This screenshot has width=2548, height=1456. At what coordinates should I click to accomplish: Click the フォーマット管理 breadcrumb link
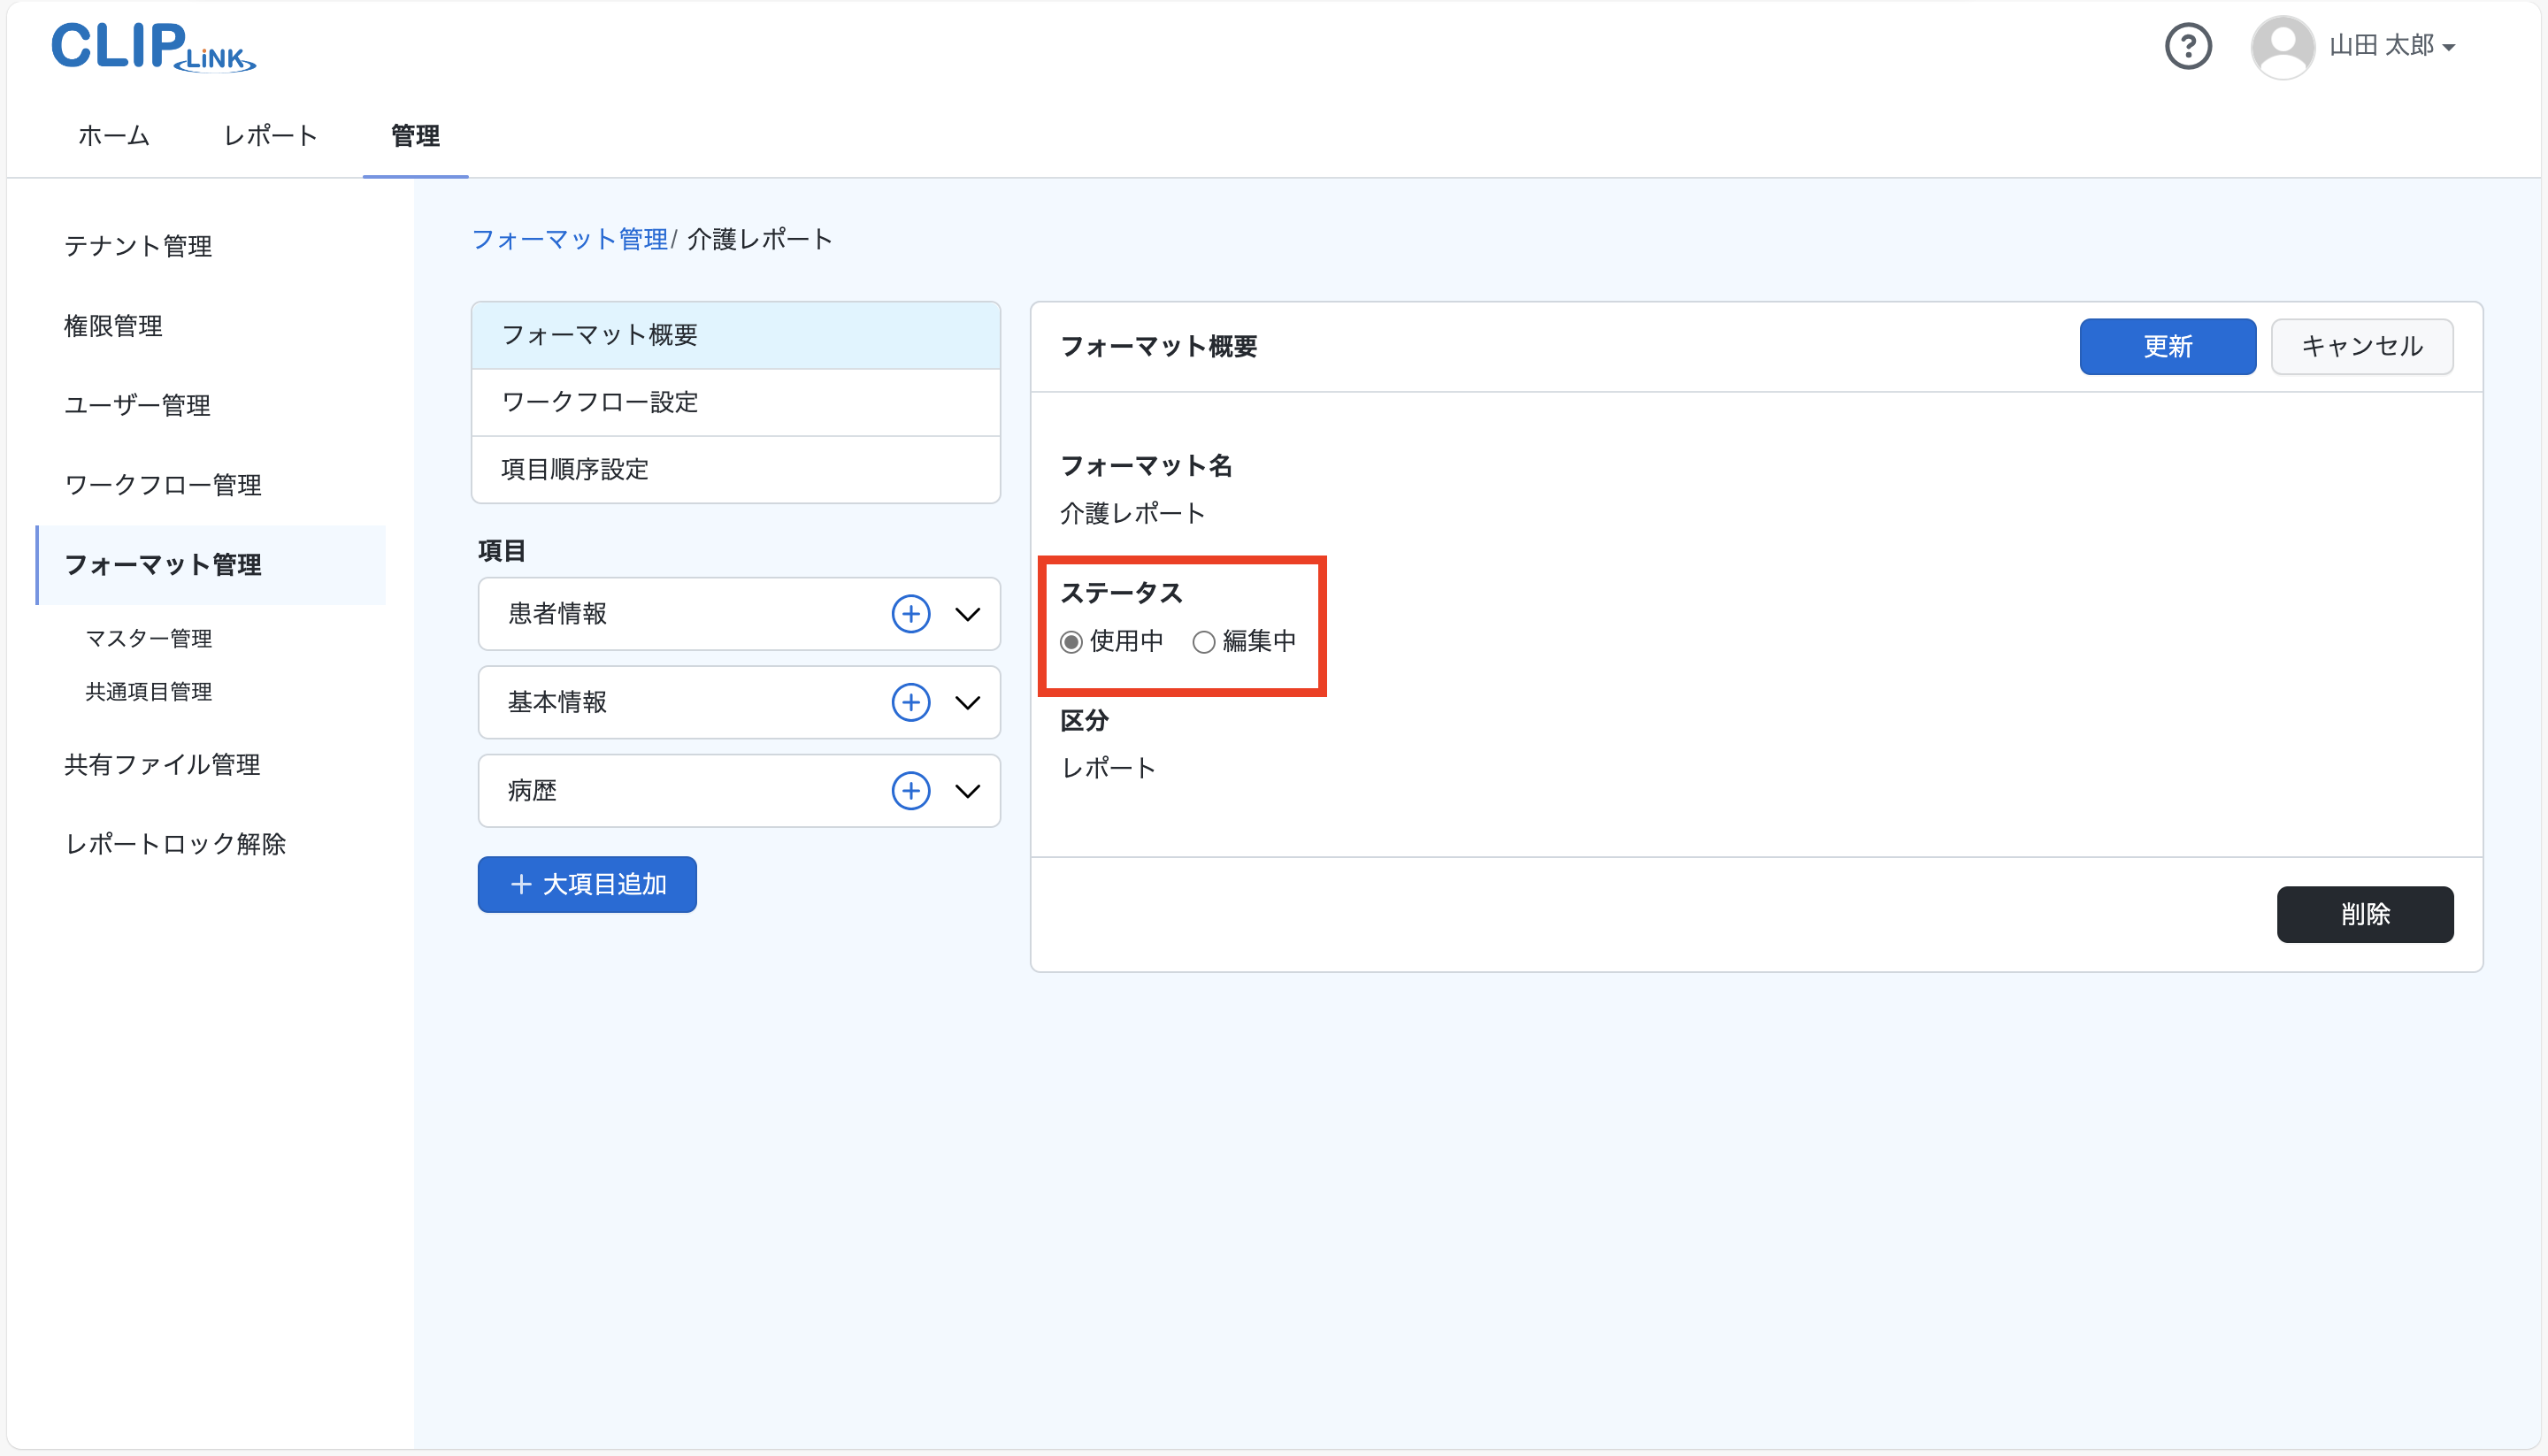tap(569, 239)
